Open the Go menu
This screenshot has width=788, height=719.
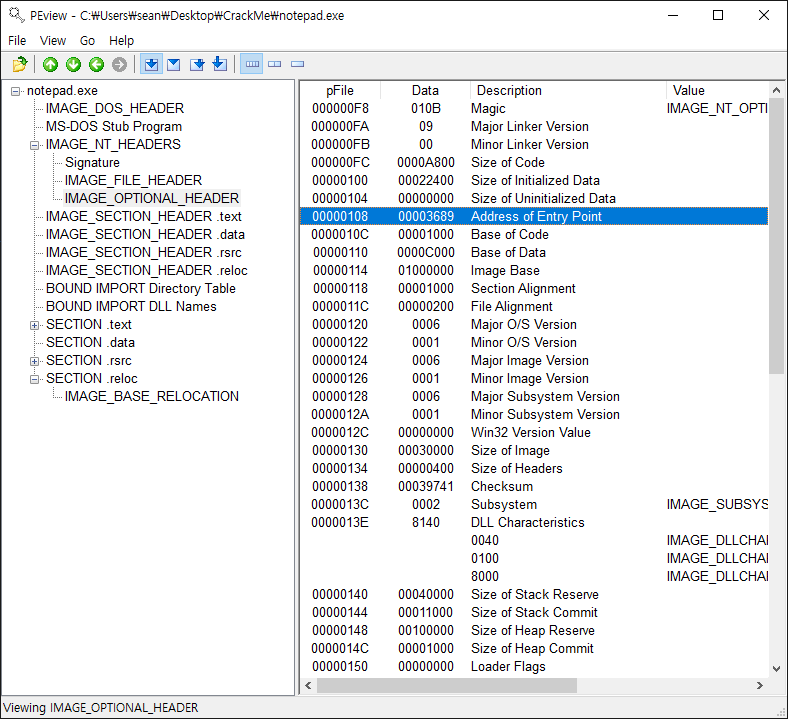coord(87,40)
